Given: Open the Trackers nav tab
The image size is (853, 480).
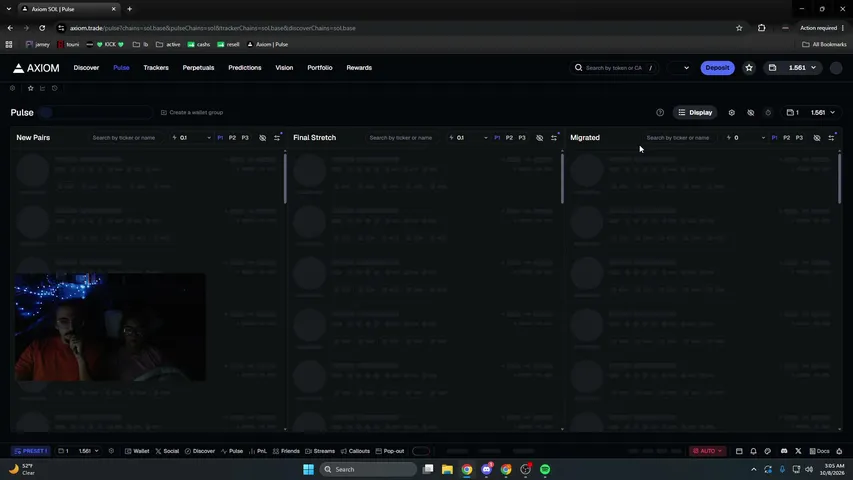Looking at the screenshot, I should pyautogui.click(x=156, y=68).
